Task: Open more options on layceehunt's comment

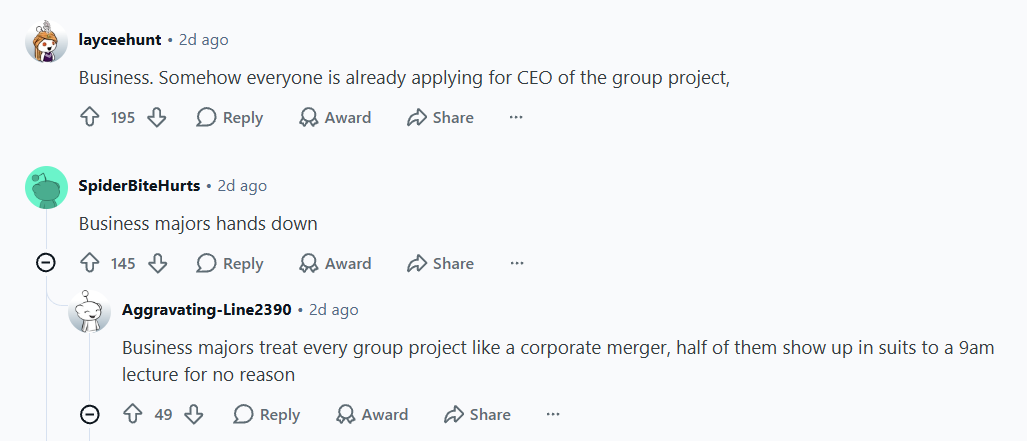Action: [516, 118]
